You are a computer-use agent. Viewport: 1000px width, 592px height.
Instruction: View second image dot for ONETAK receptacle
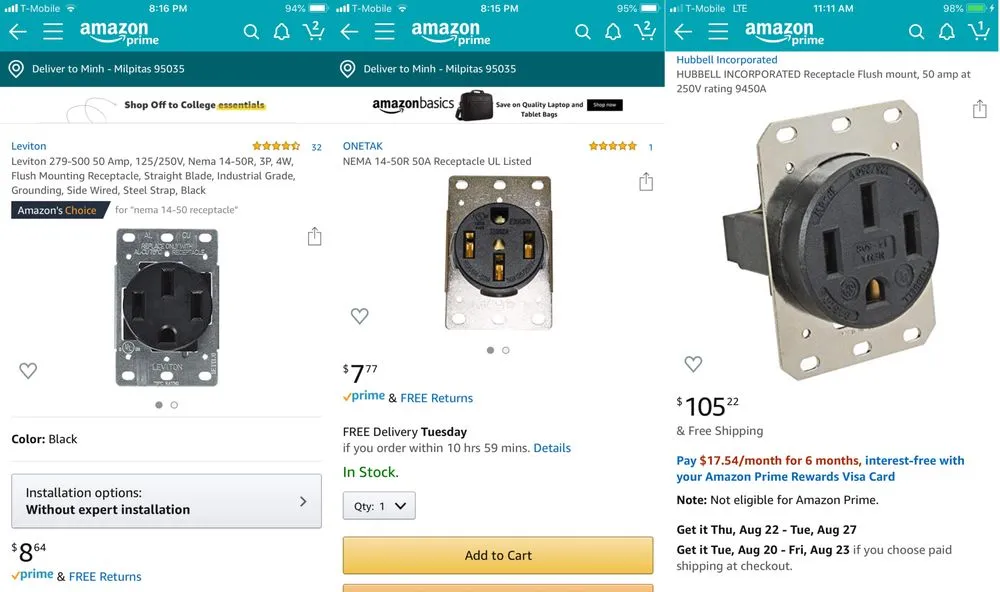point(506,351)
